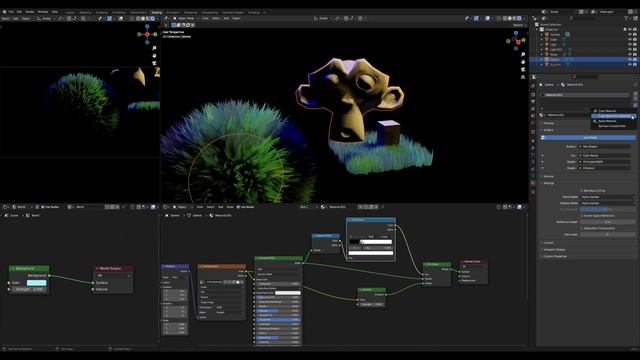This screenshot has height=360, width=640.
Task: Click the Use Nodes button in properties
Action: [x=588, y=138]
